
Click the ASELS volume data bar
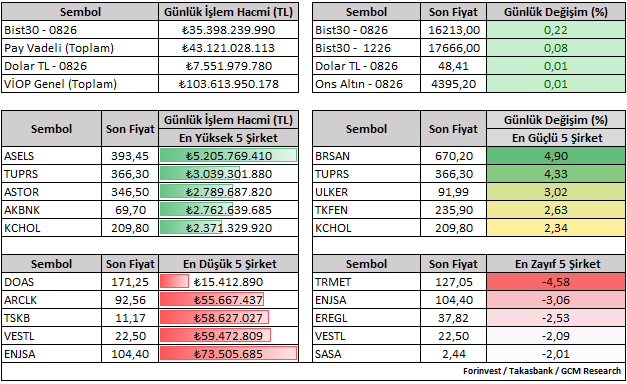(x=228, y=156)
